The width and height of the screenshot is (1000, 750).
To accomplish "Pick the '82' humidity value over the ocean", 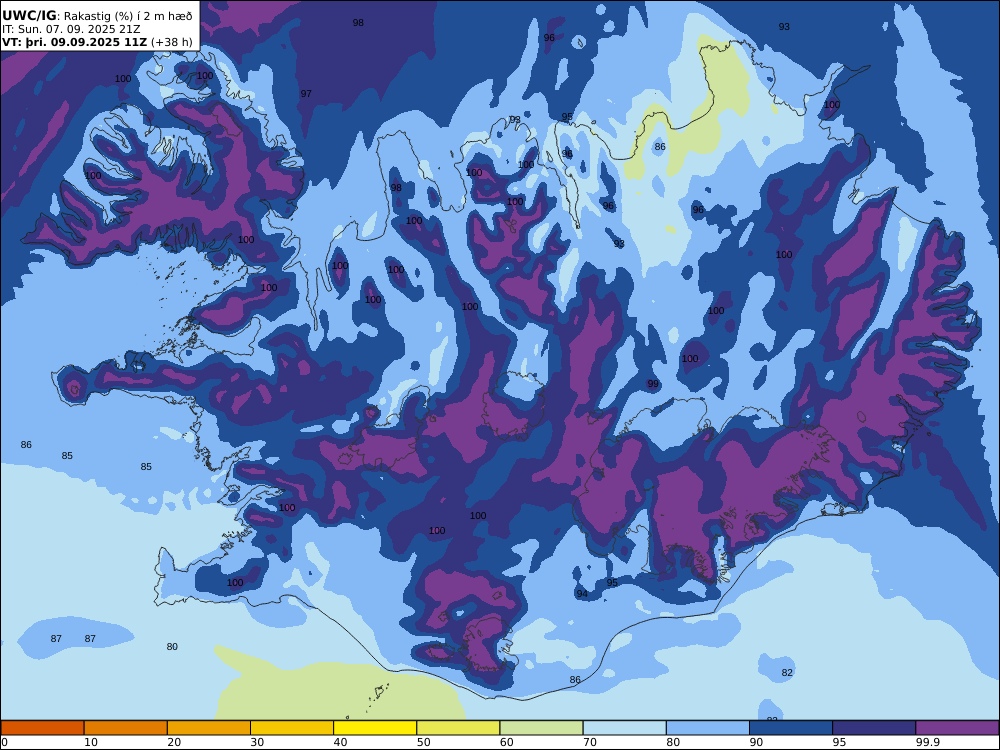I will coord(787,673).
